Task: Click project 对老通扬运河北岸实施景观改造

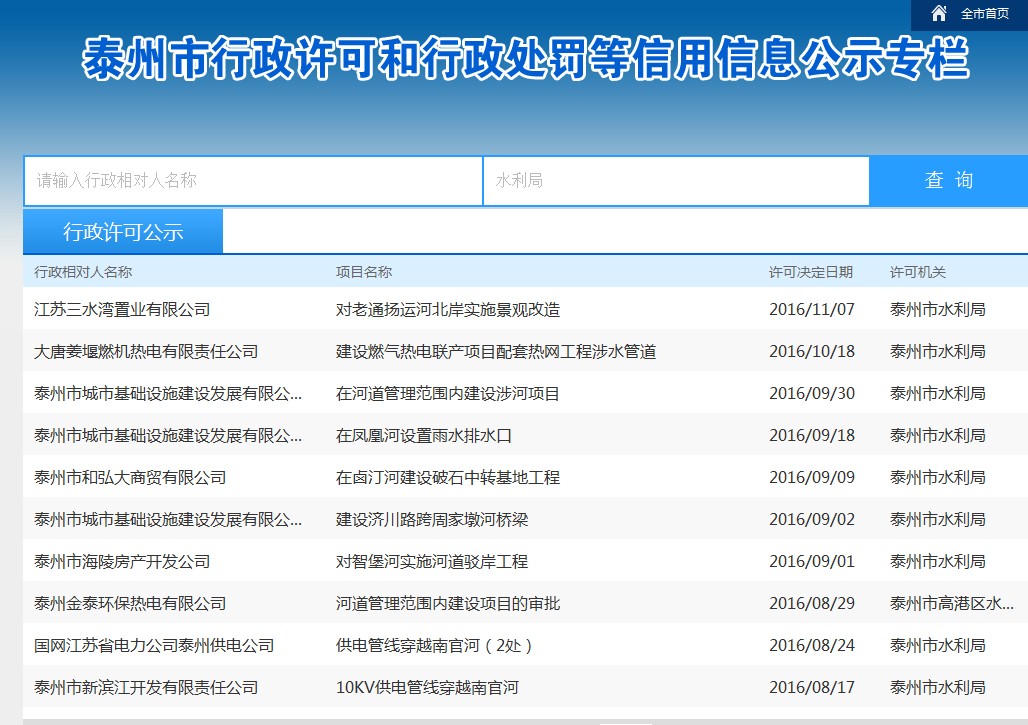Action: [x=448, y=310]
